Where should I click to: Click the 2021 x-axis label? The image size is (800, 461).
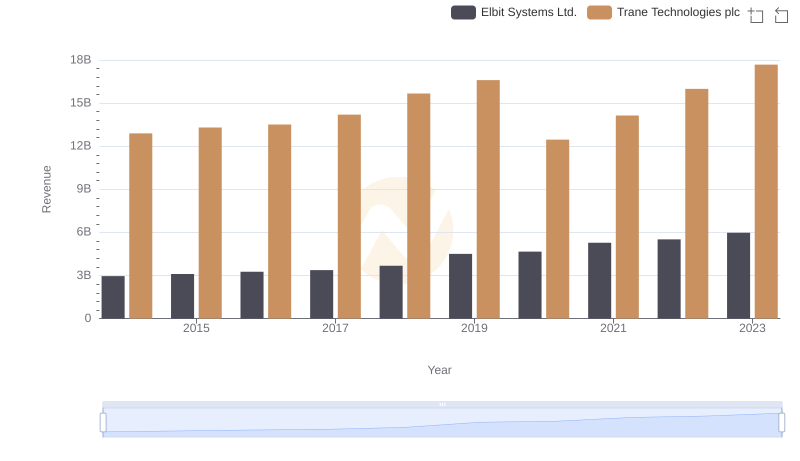click(x=613, y=328)
